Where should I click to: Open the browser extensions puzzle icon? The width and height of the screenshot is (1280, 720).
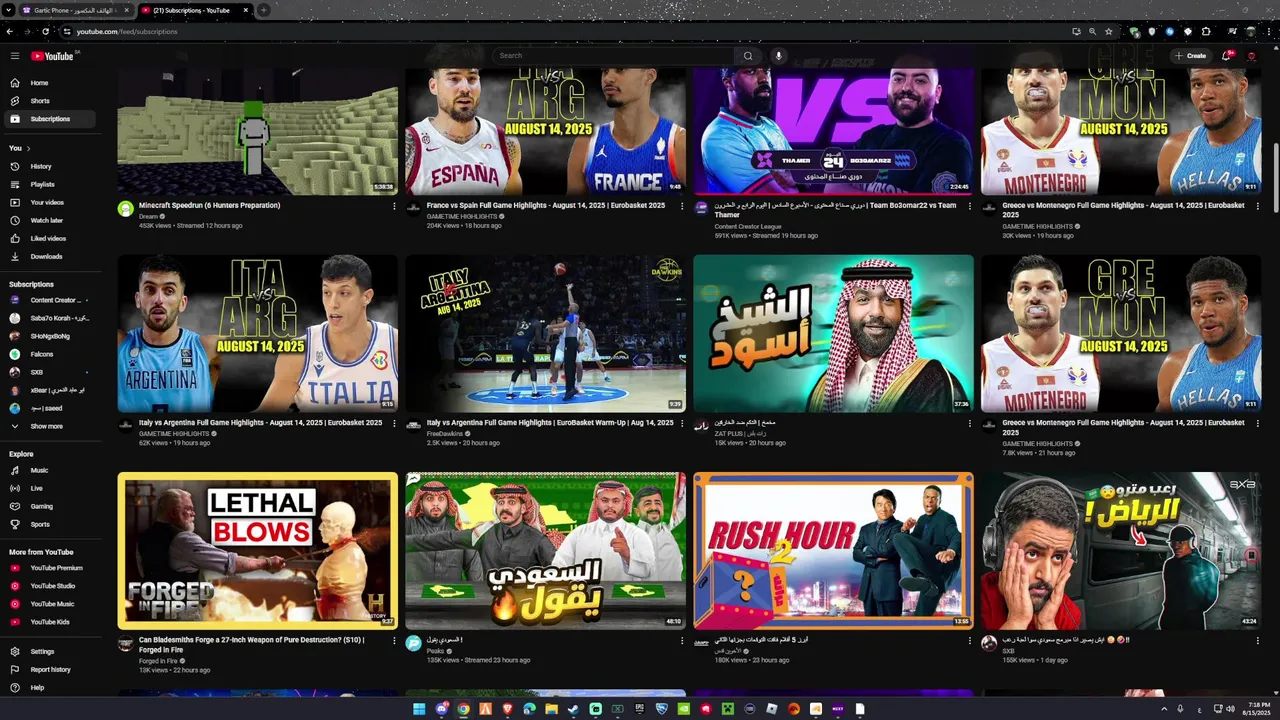tap(1206, 31)
